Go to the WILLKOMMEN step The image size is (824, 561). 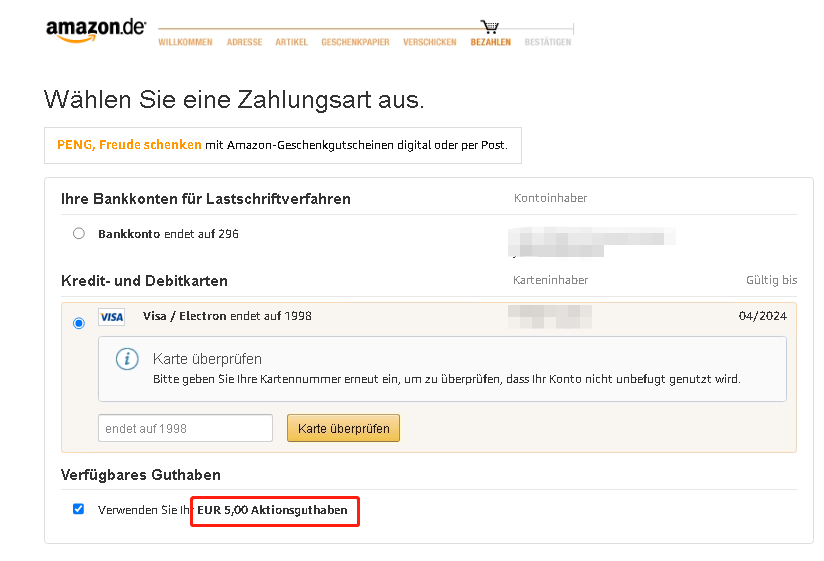tap(186, 42)
